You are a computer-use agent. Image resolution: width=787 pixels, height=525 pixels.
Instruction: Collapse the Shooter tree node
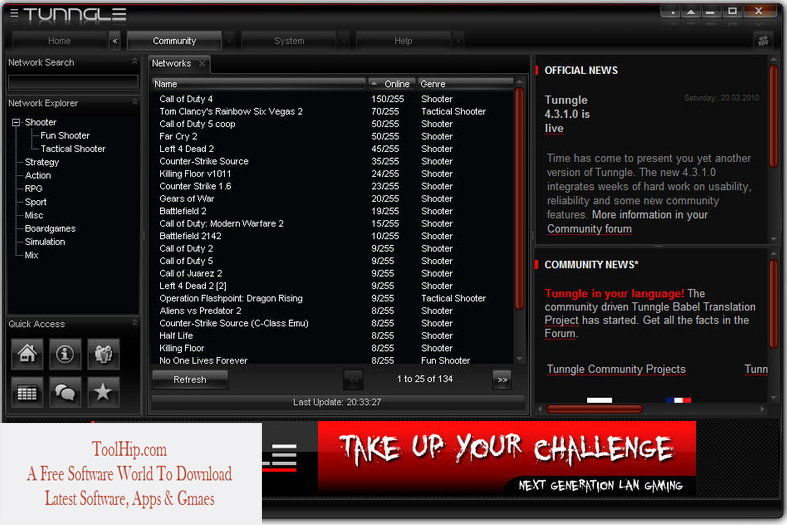click(16, 122)
